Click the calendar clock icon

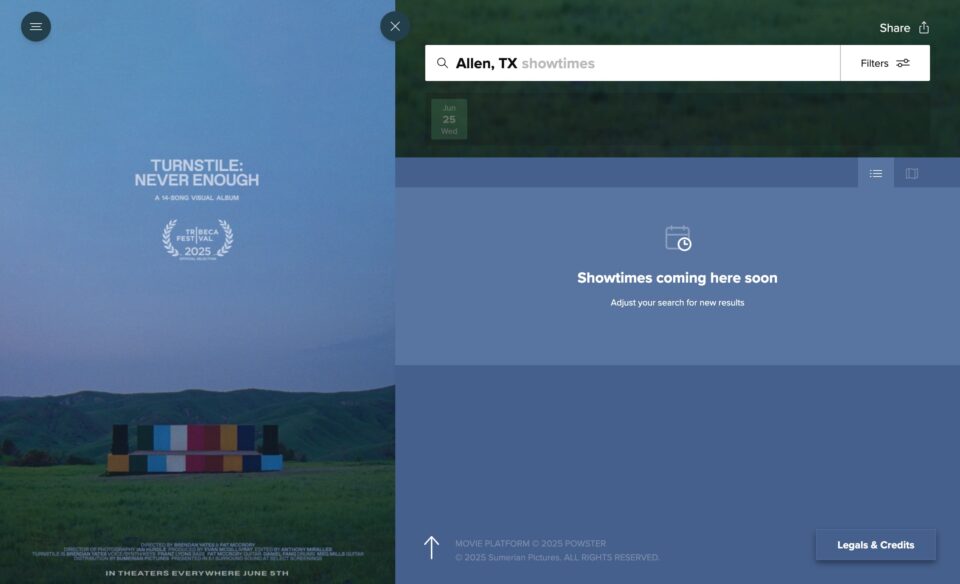click(678, 238)
